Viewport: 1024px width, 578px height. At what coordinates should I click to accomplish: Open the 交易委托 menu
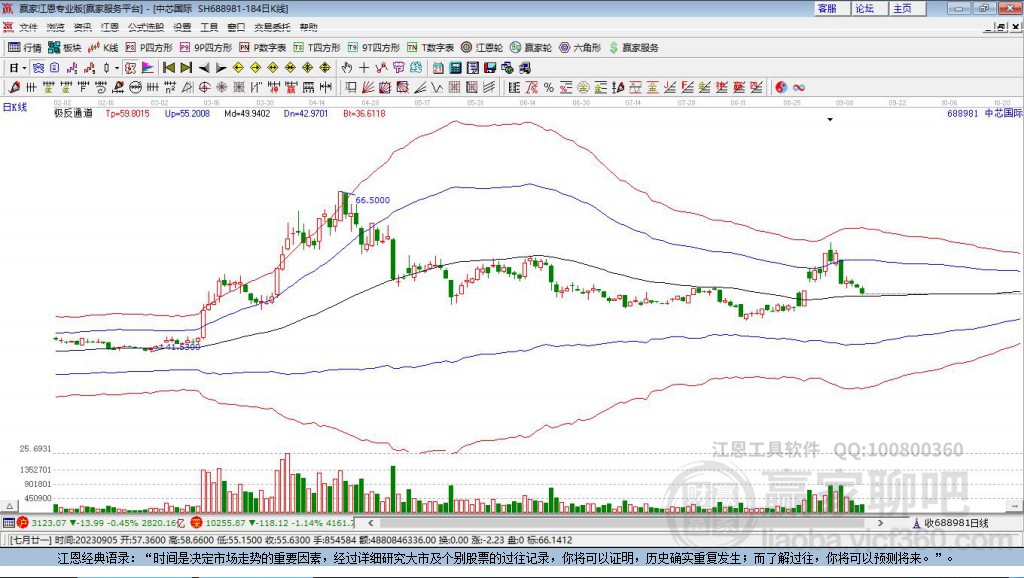pos(272,27)
